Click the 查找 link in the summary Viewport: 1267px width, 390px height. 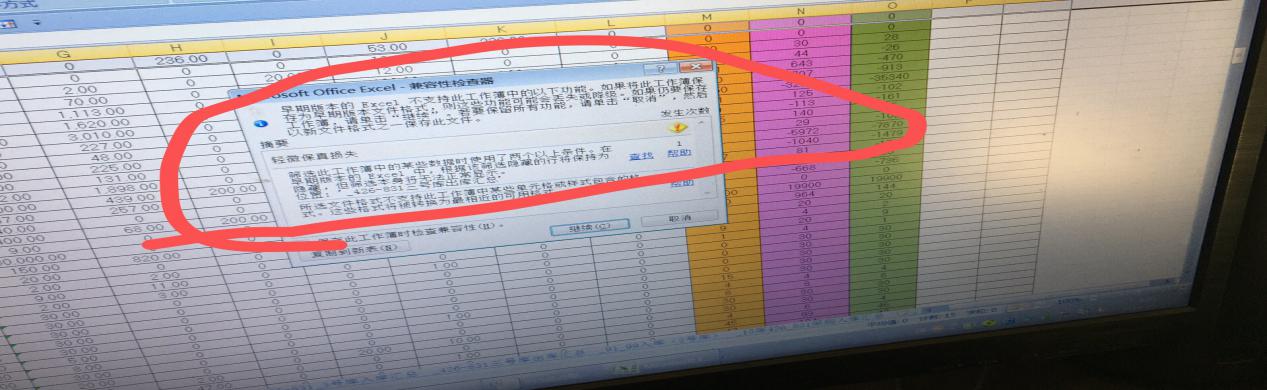click(641, 156)
